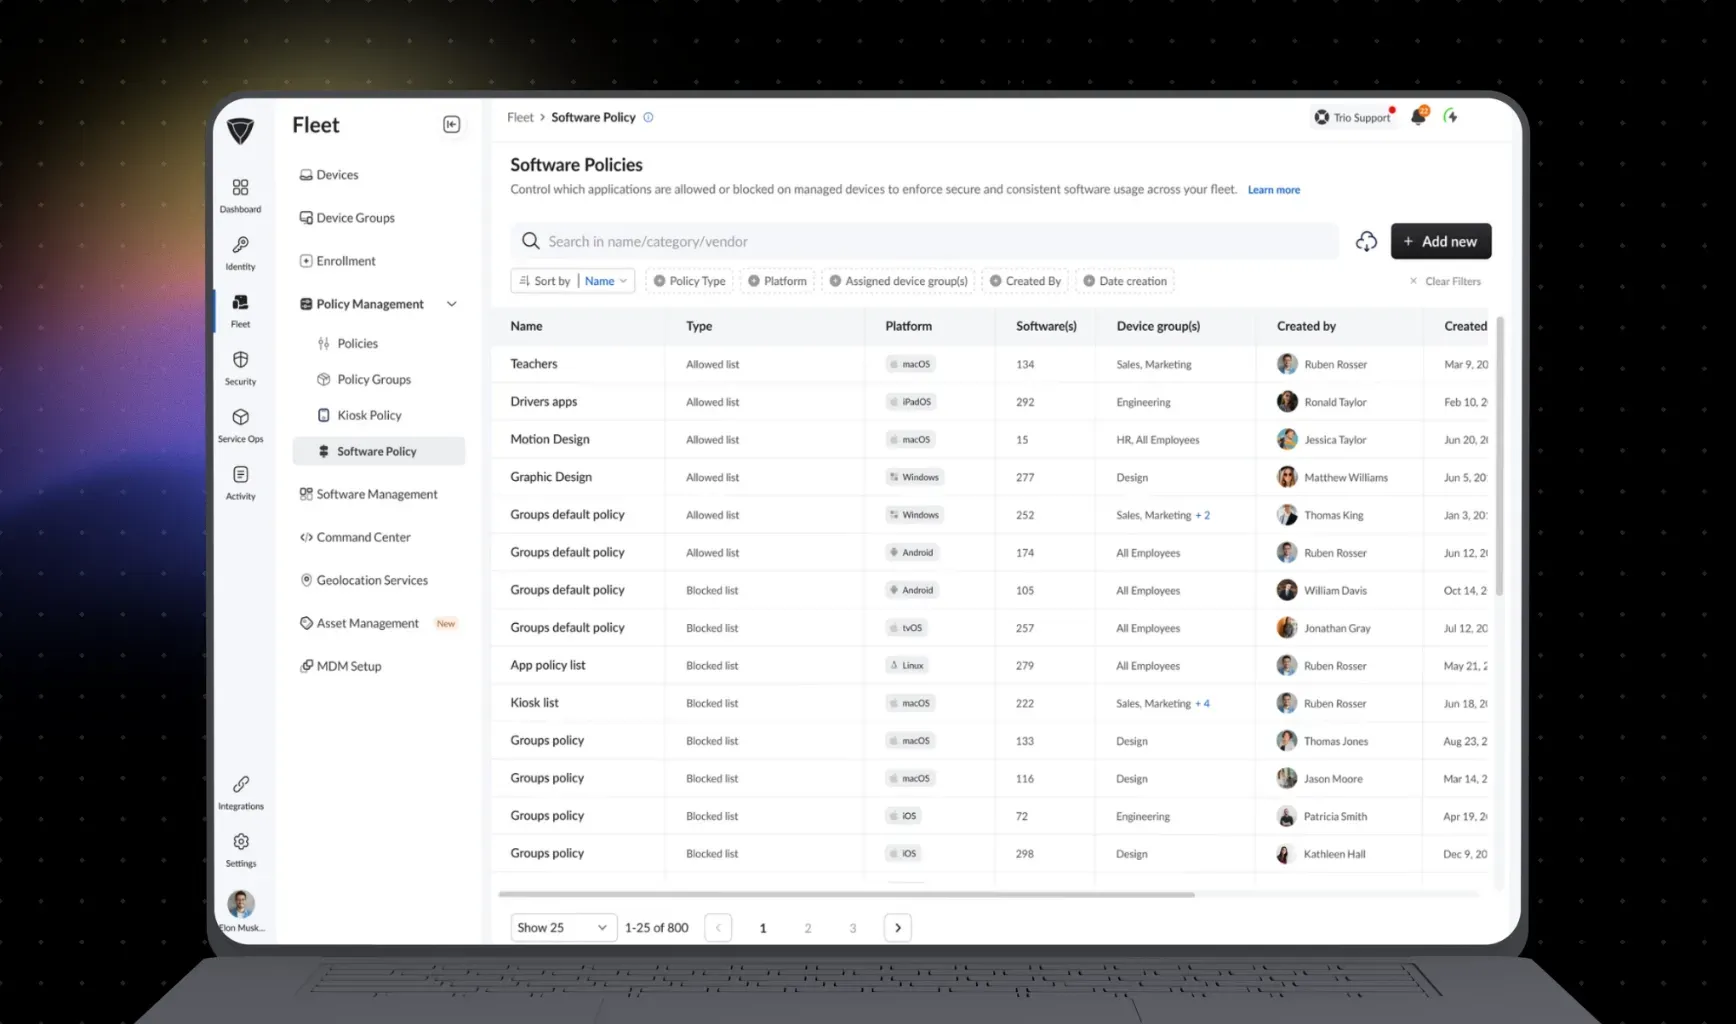Click the Fleet breadcrumb link

coord(520,117)
